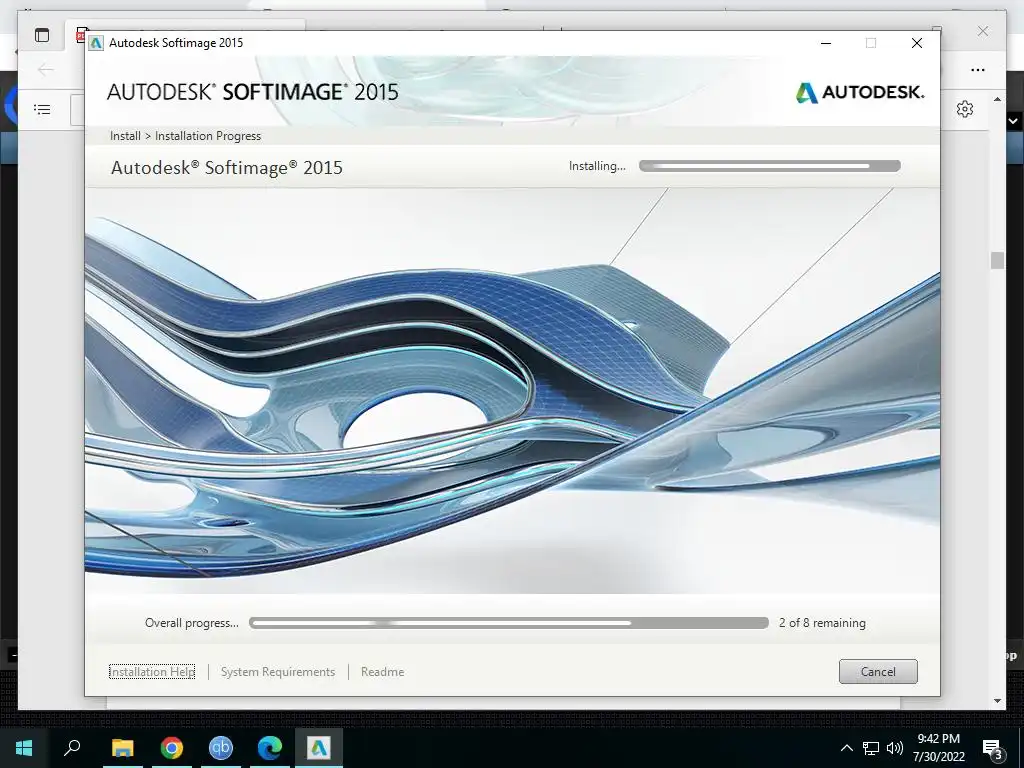Viewport: 1024px width, 768px height.
Task: Click the 'Install > Installation Progress' breadcrumb
Action: point(185,136)
